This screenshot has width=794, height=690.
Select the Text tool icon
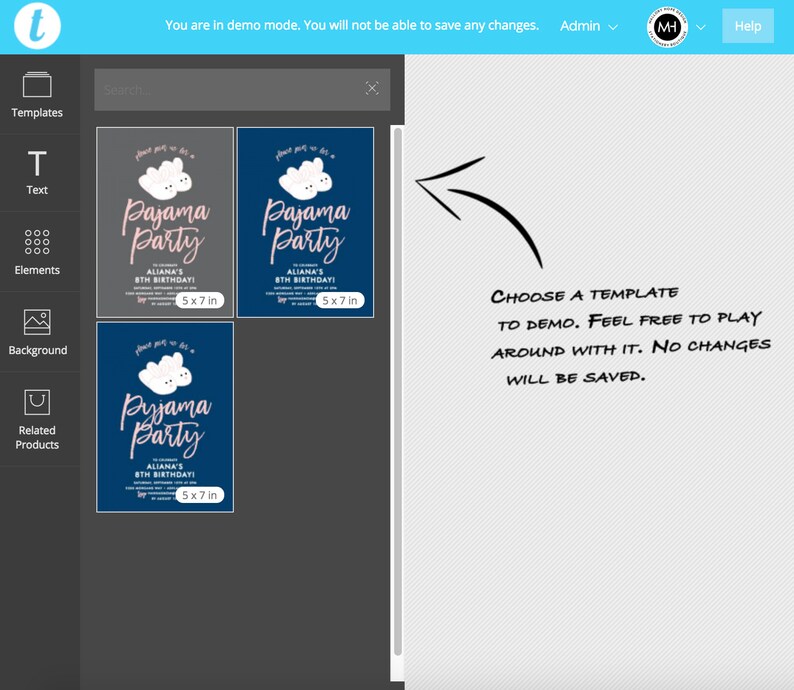click(37, 163)
